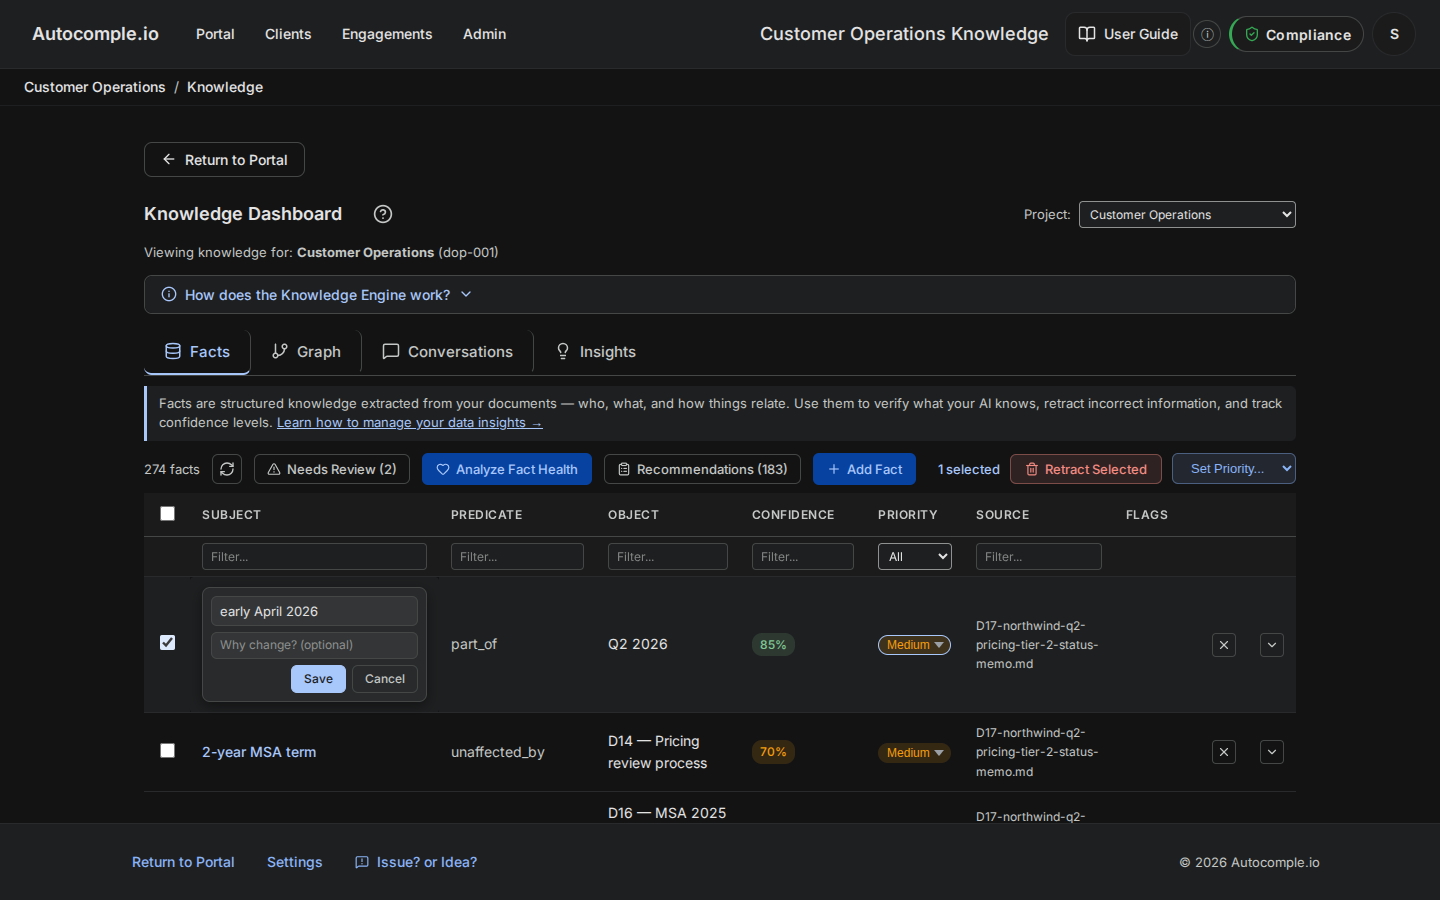Open the Clients menu item
The width and height of the screenshot is (1440, 900).
288,34
